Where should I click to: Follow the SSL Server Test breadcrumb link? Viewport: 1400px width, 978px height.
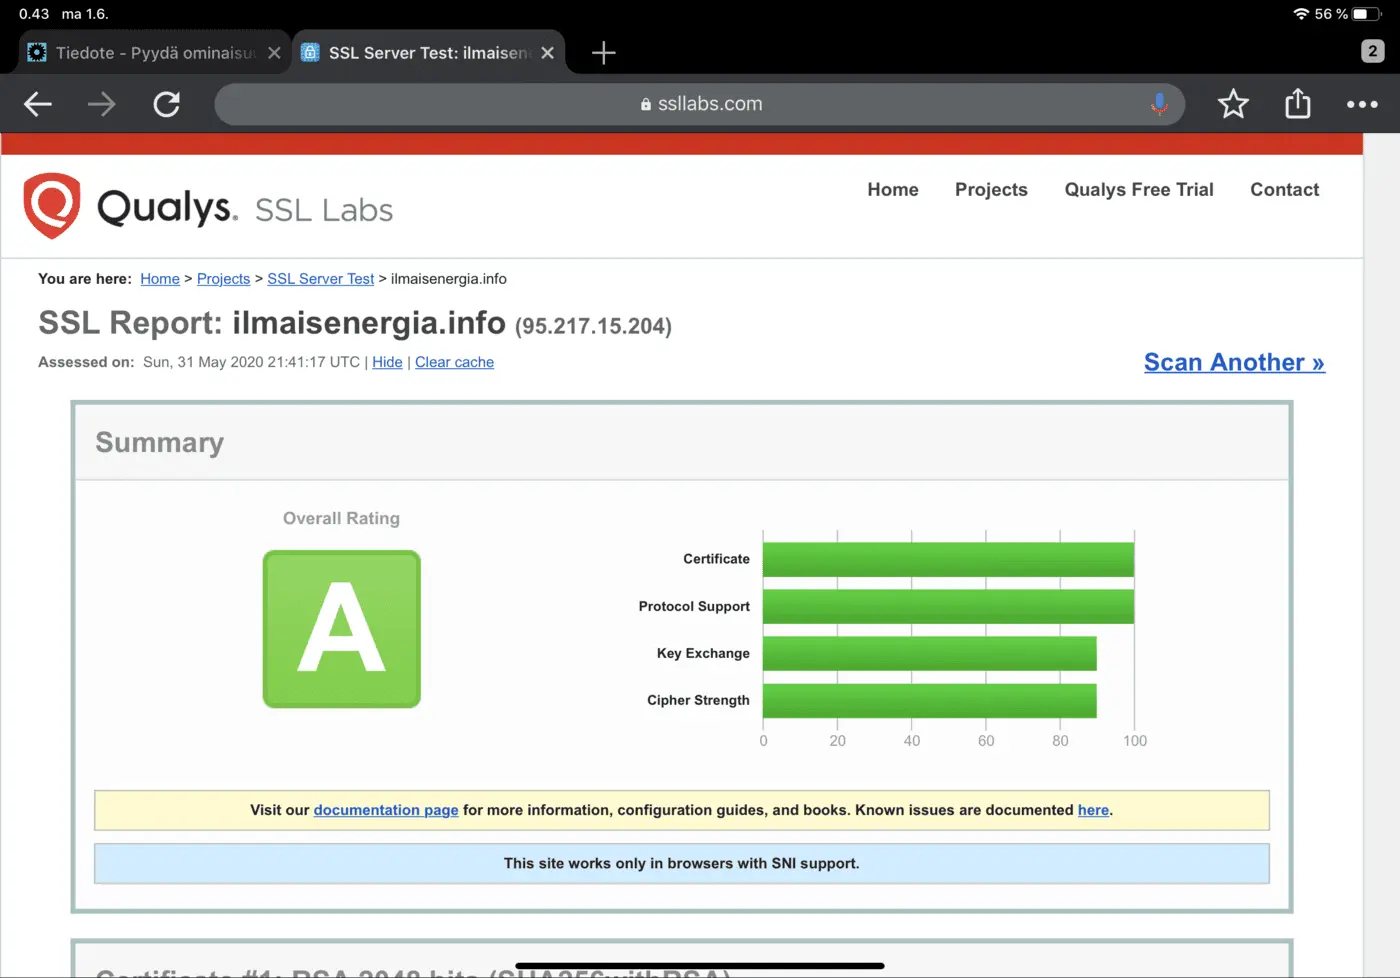(x=321, y=279)
